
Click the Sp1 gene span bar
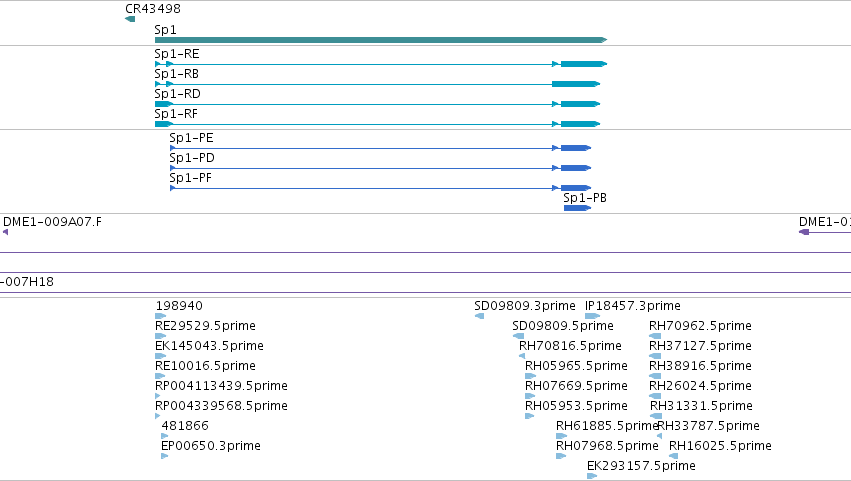coord(381,40)
